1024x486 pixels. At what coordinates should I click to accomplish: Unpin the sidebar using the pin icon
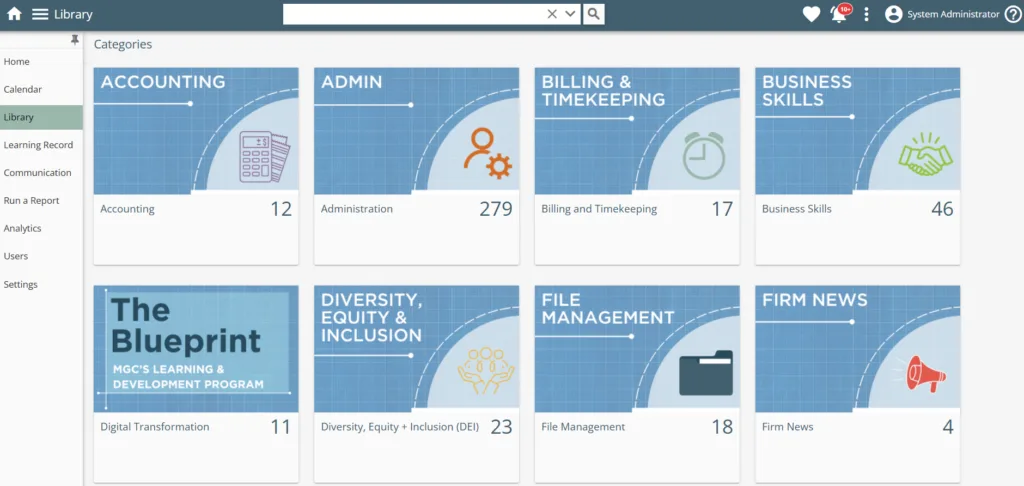[74, 40]
